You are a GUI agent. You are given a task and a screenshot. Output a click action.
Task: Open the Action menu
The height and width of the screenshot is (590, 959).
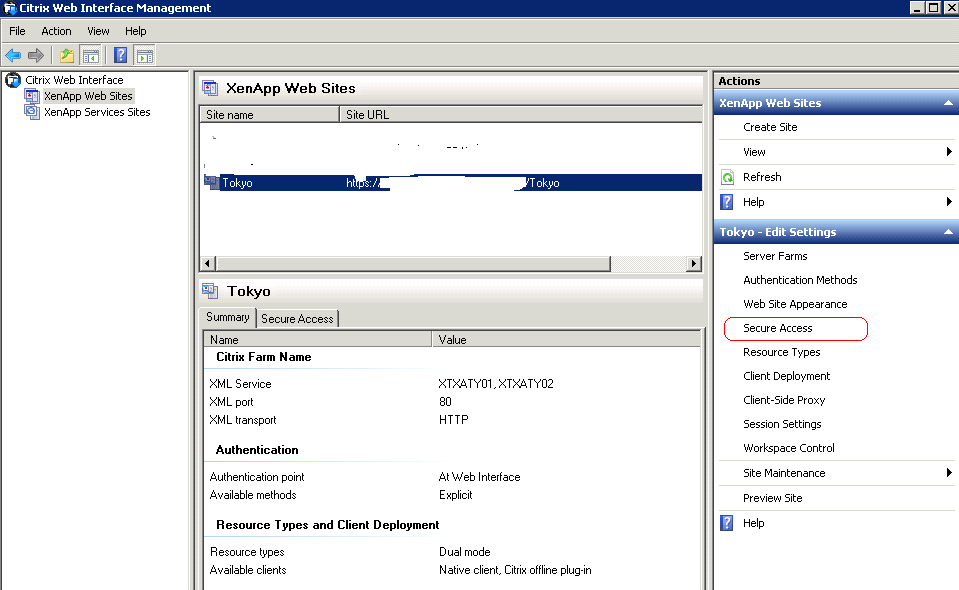(x=56, y=31)
